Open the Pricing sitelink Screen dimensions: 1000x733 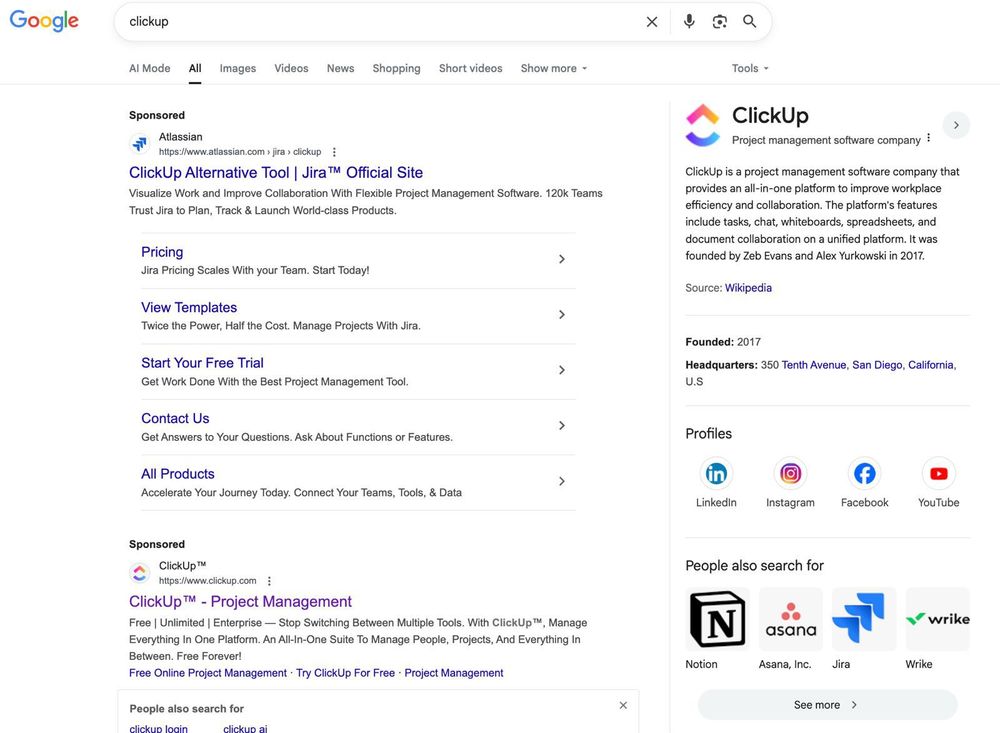[162, 252]
